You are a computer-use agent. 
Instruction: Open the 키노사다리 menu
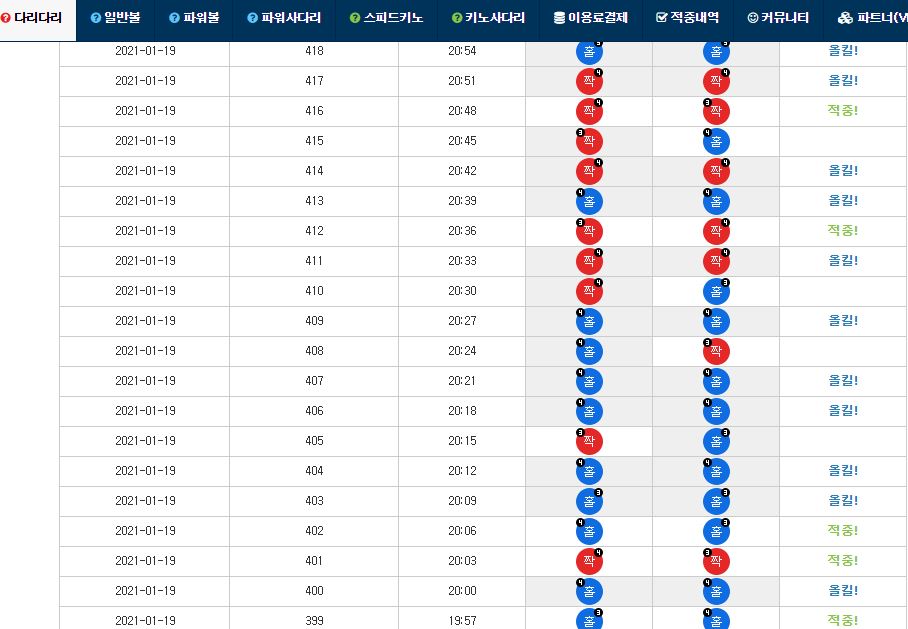(488, 18)
